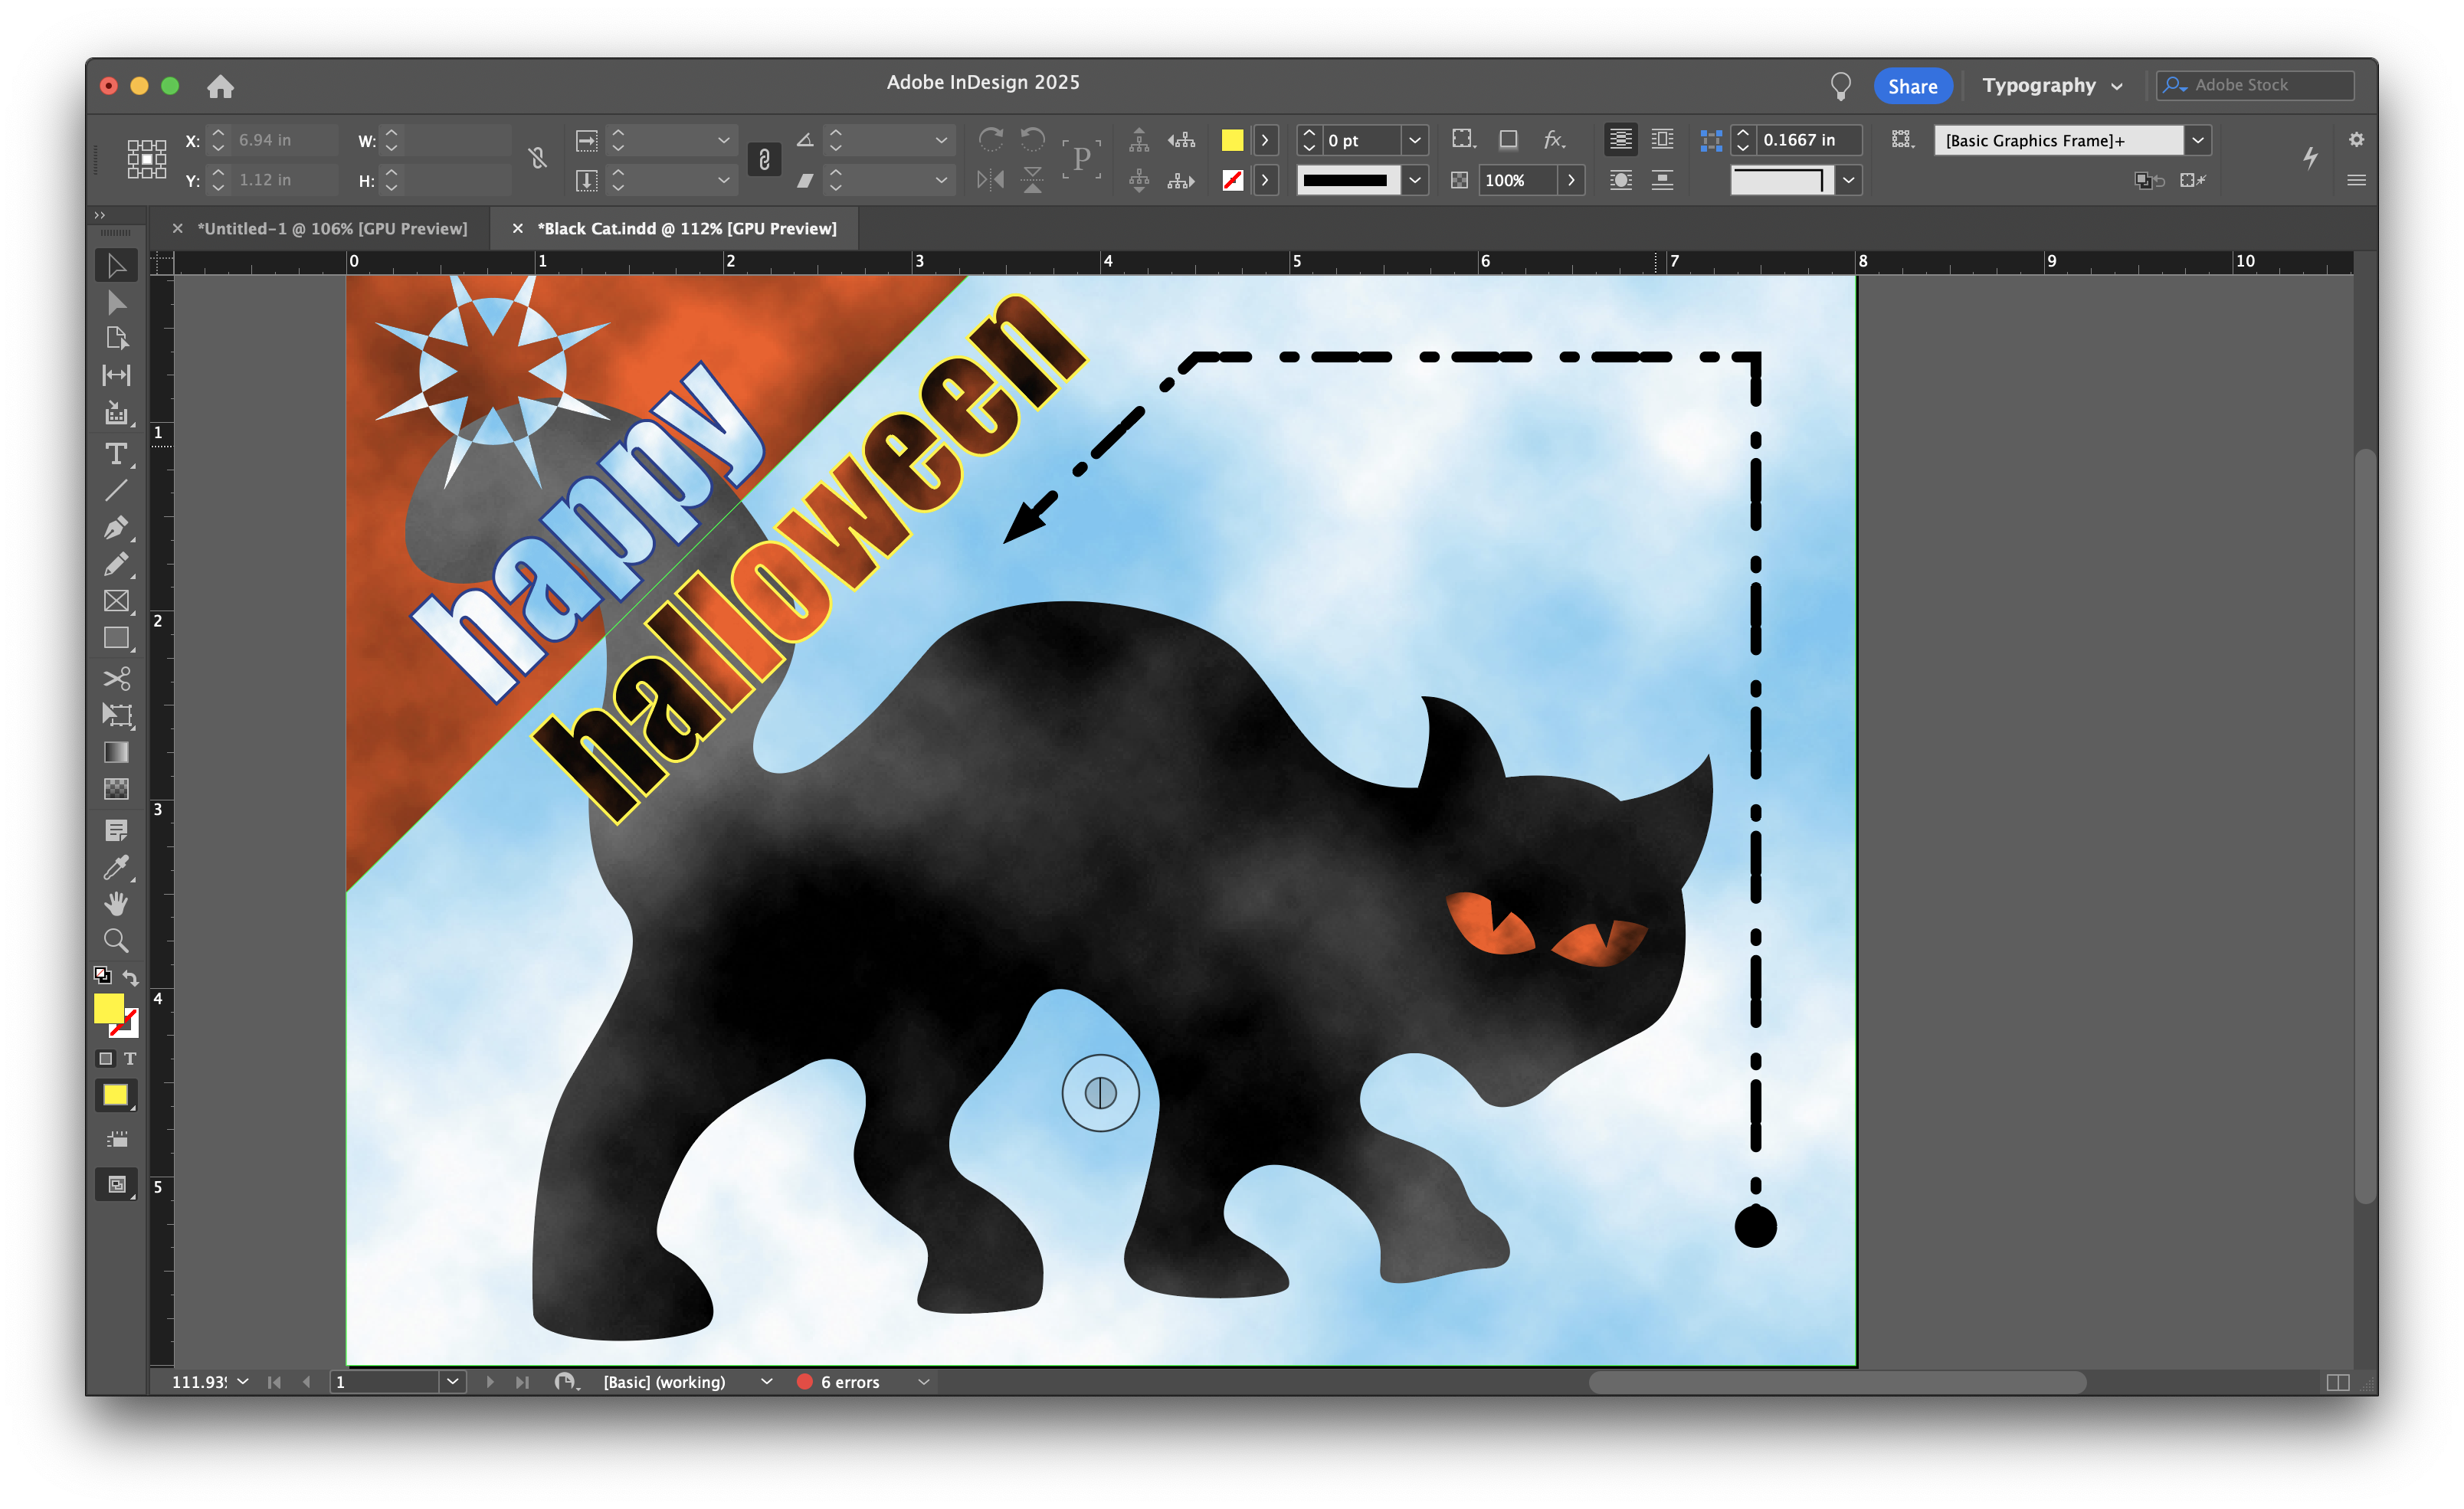
Task: Open the opacity slider arrow
Action: click(x=1571, y=180)
